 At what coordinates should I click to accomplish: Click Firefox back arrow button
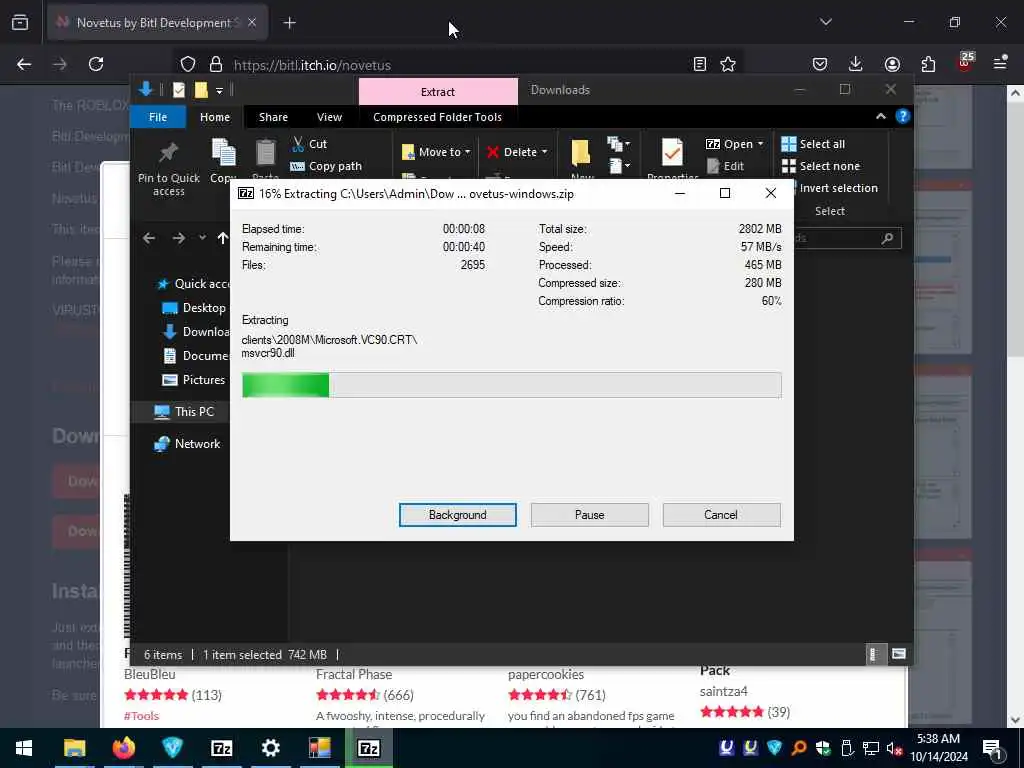pyautogui.click(x=24, y=64)
